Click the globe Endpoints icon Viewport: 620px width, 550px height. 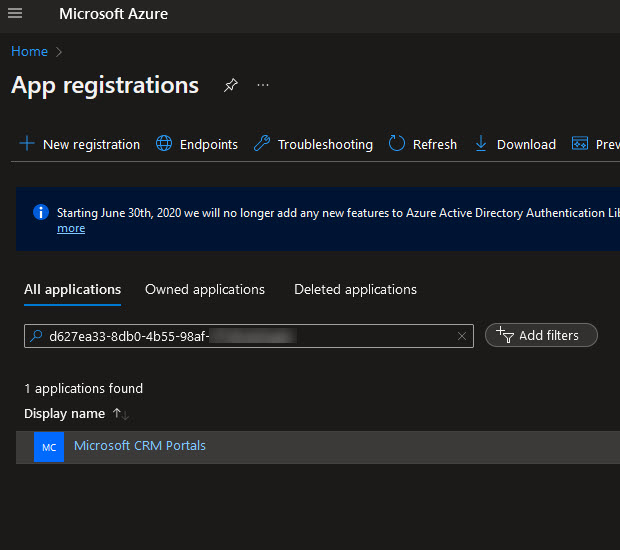tap(164, 143)
